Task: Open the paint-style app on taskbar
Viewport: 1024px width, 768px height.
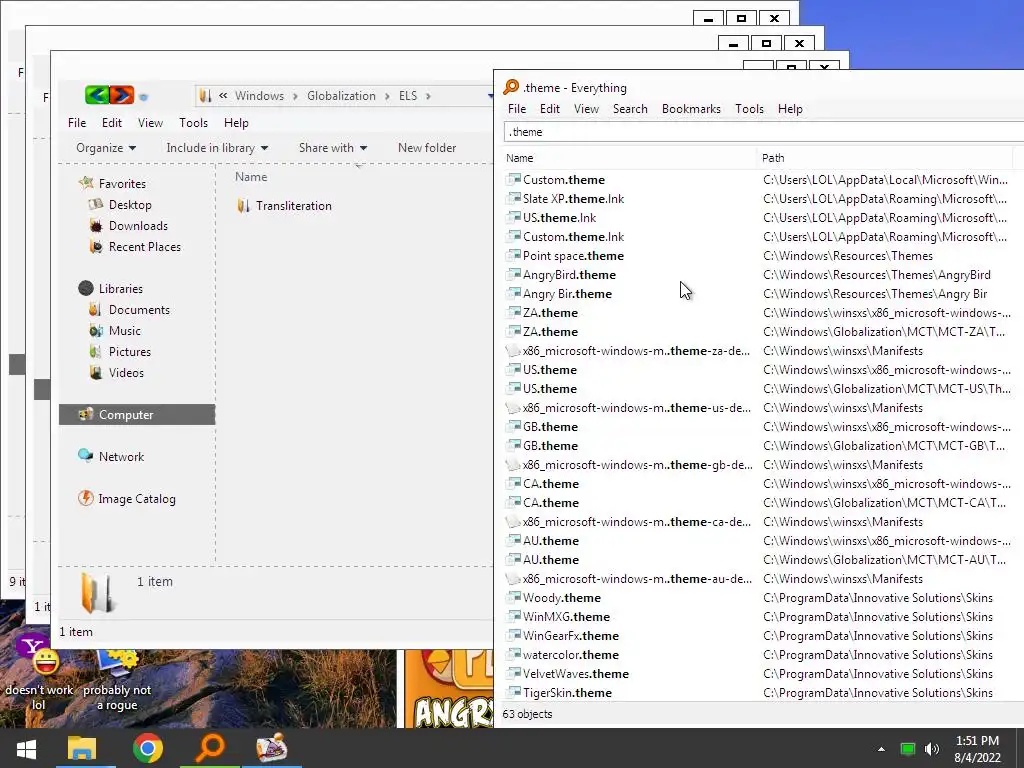Action: click(272, 748)
